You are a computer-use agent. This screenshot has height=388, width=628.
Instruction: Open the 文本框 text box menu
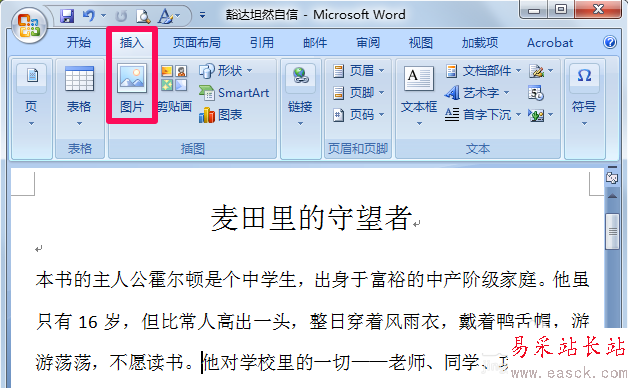419,96
